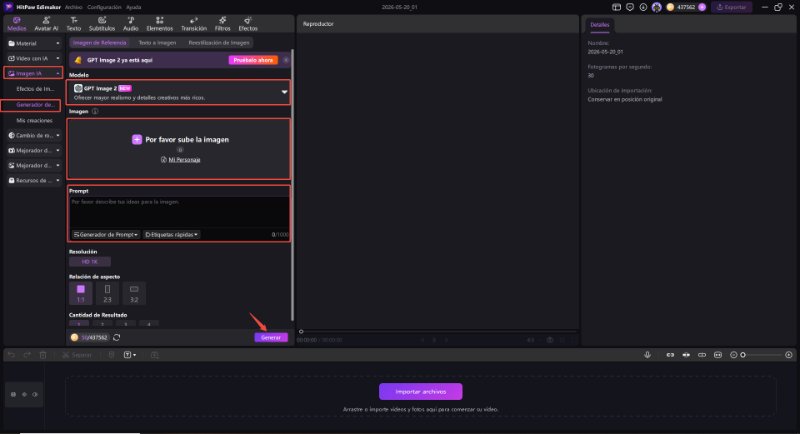Open the Filtros tool
This screenshot has width=800, height=434.
222,23
